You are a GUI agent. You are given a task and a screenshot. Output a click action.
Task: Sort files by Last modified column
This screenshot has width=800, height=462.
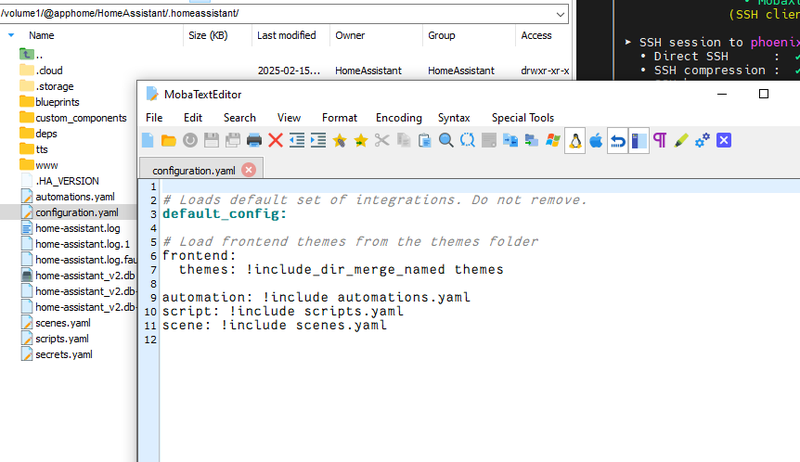(286, 35)
